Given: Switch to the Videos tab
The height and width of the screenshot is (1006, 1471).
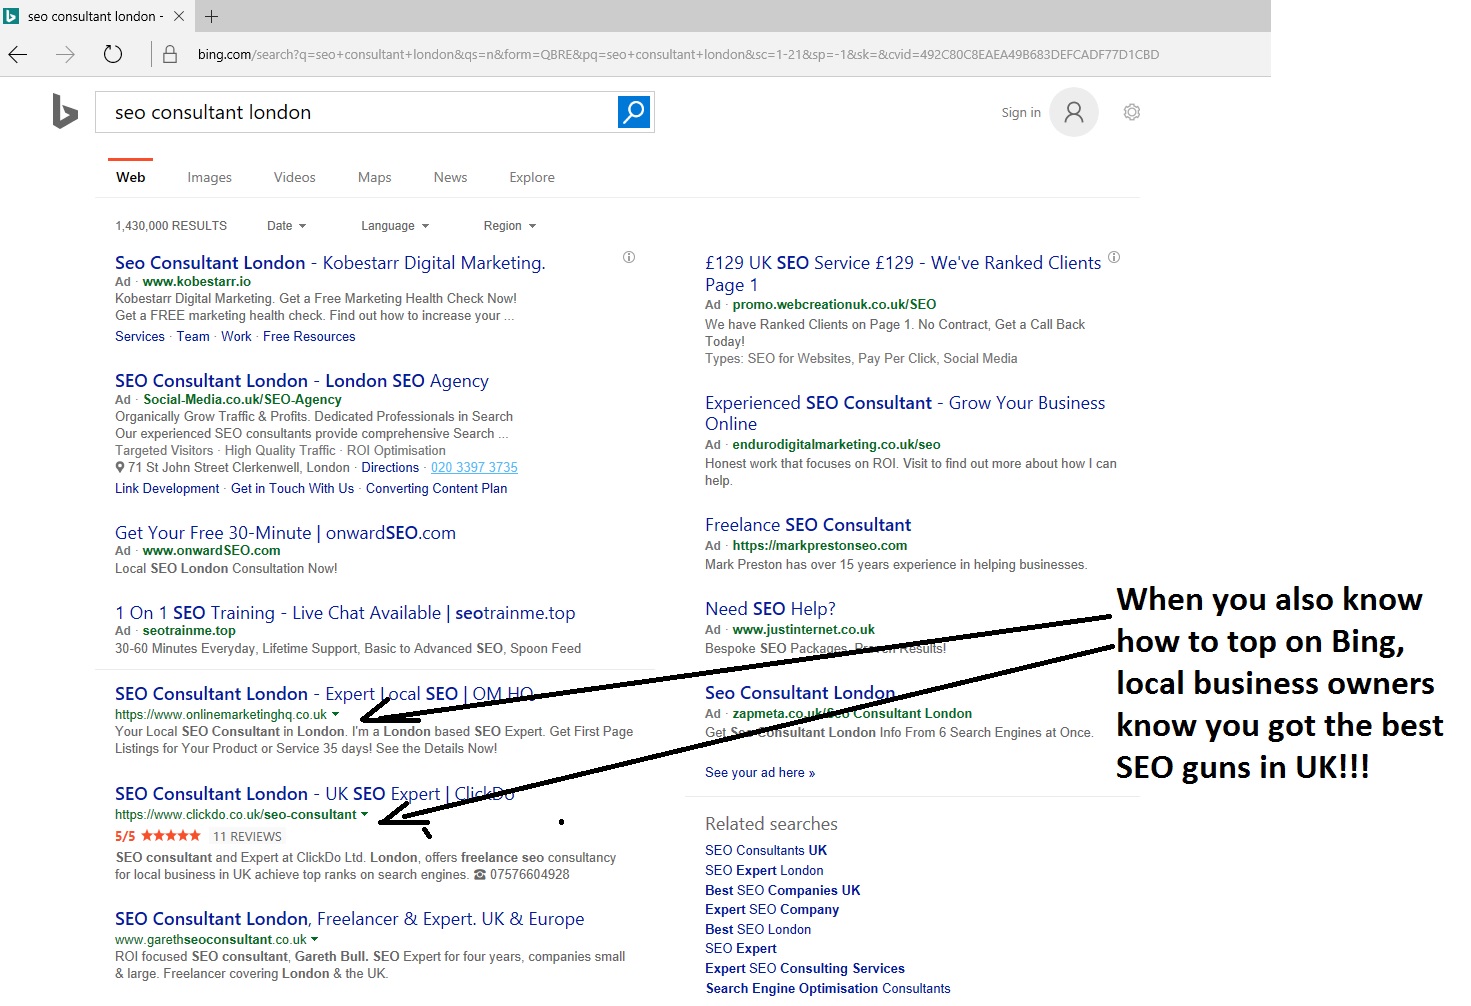Looking at the screenshot, I should coord(294,177).
